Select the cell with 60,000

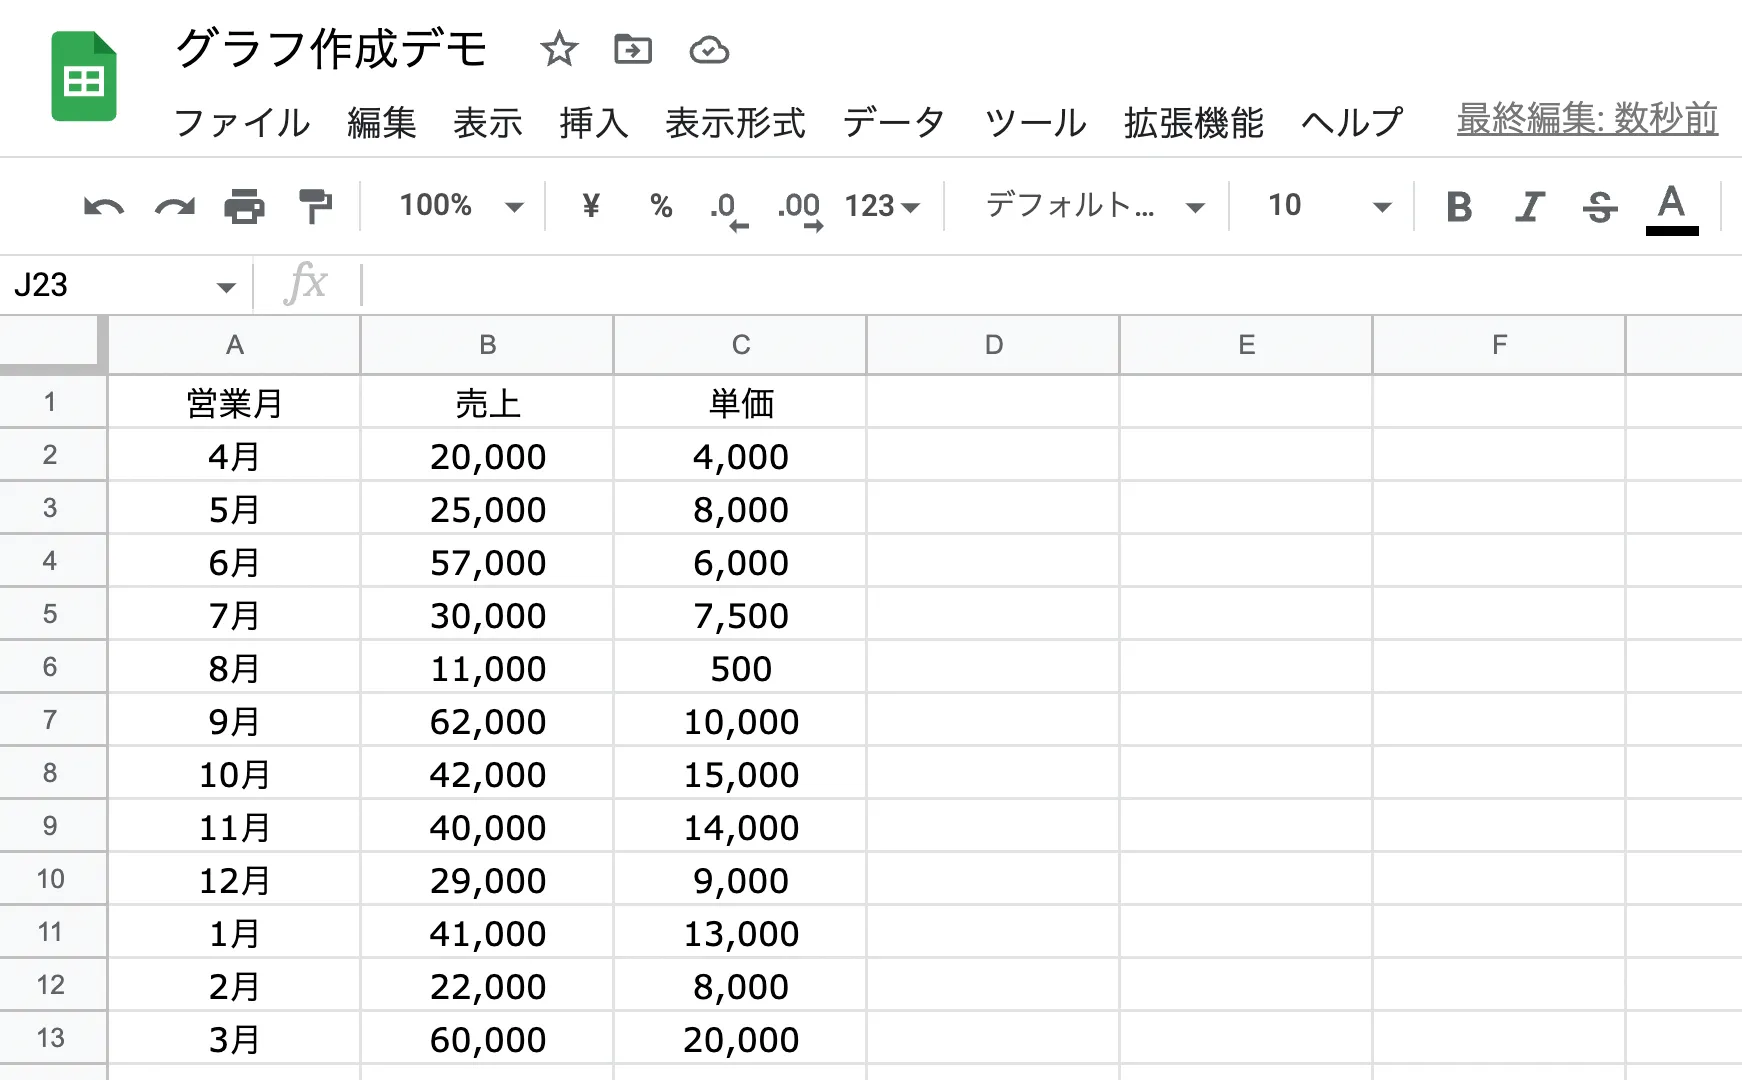click(487, 1038)
